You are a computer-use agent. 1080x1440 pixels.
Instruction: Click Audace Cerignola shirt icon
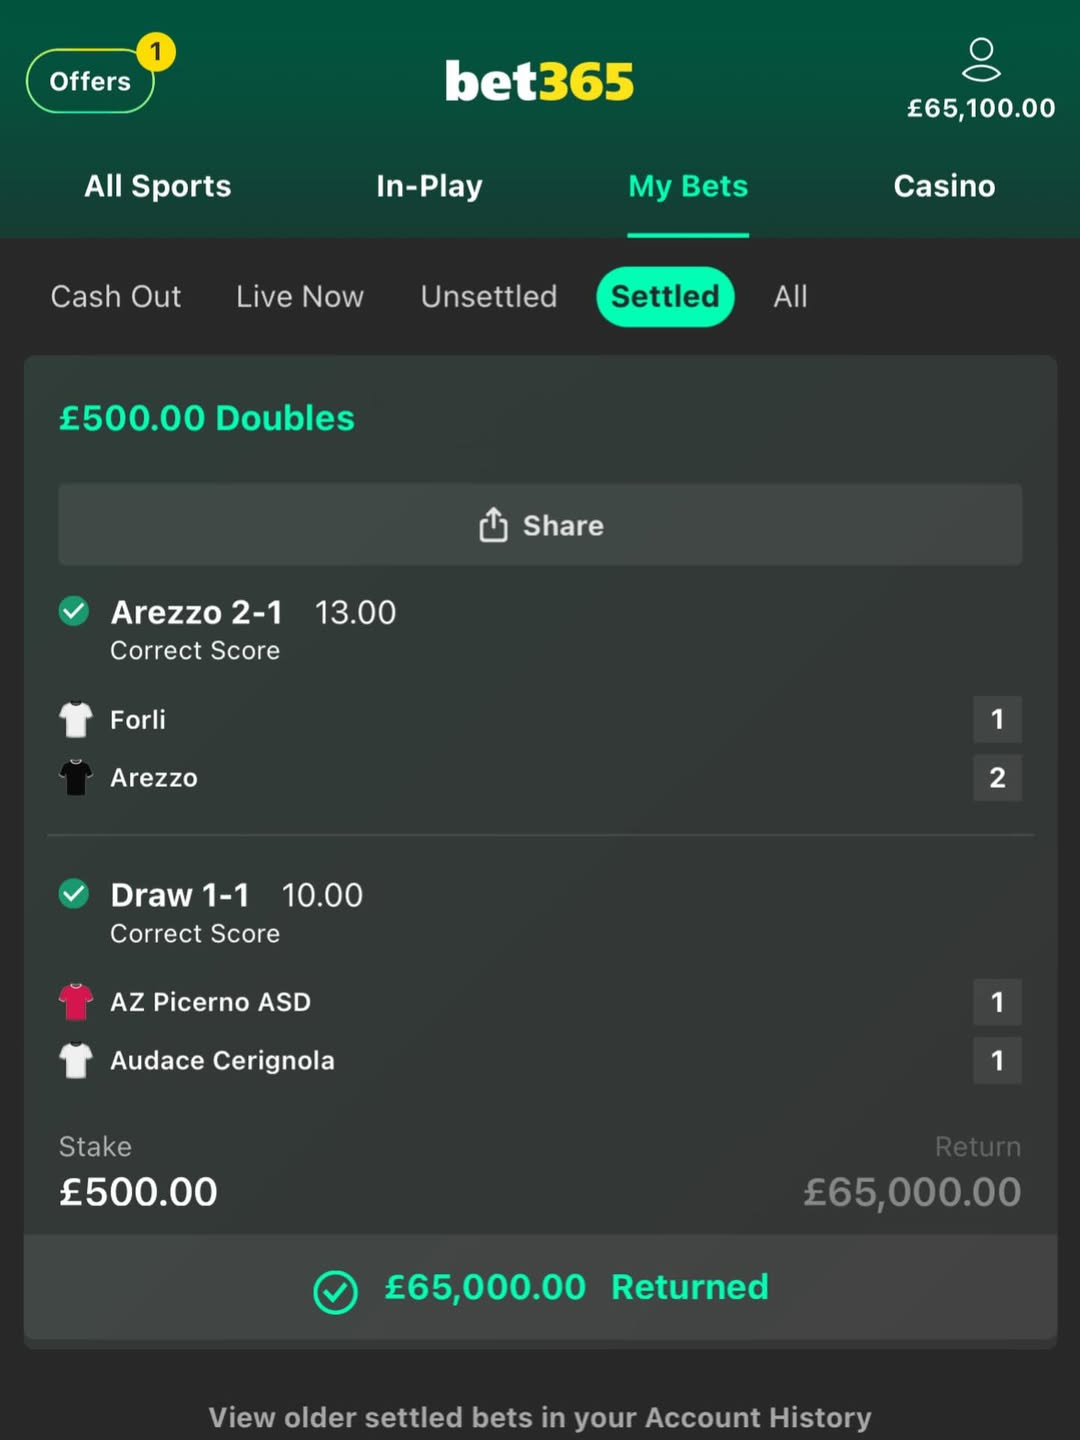point(76,1060)
